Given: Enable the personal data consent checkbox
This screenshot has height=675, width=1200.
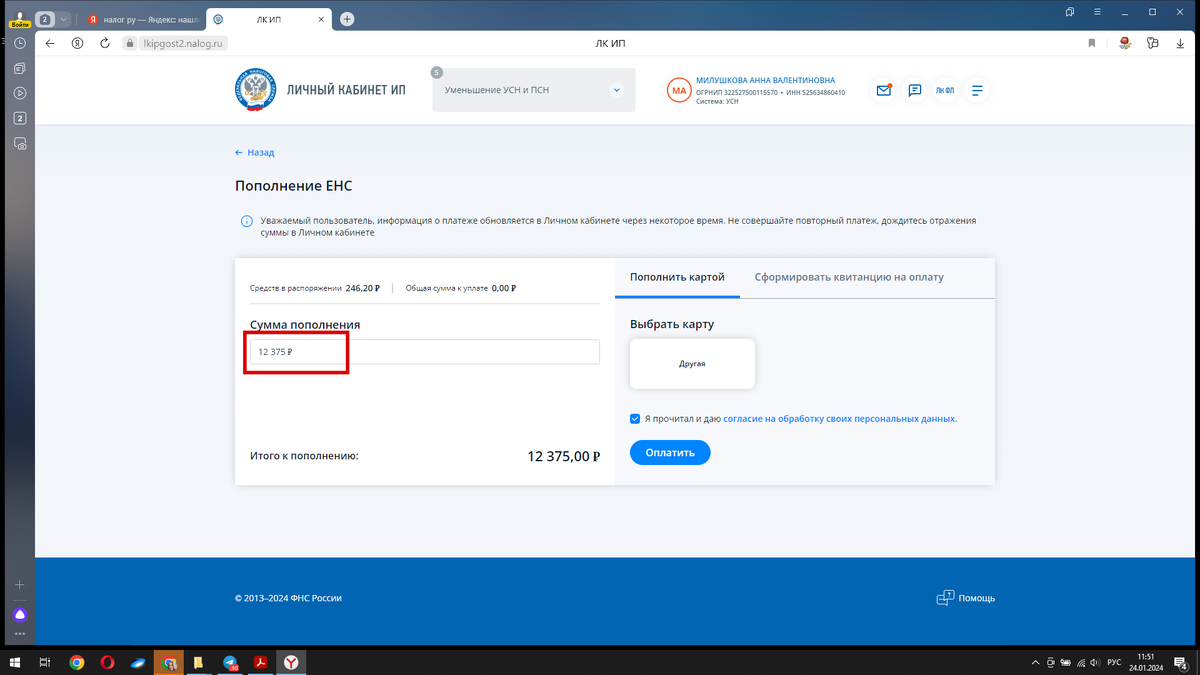Looking at the screenshot, I should [634, 419].
